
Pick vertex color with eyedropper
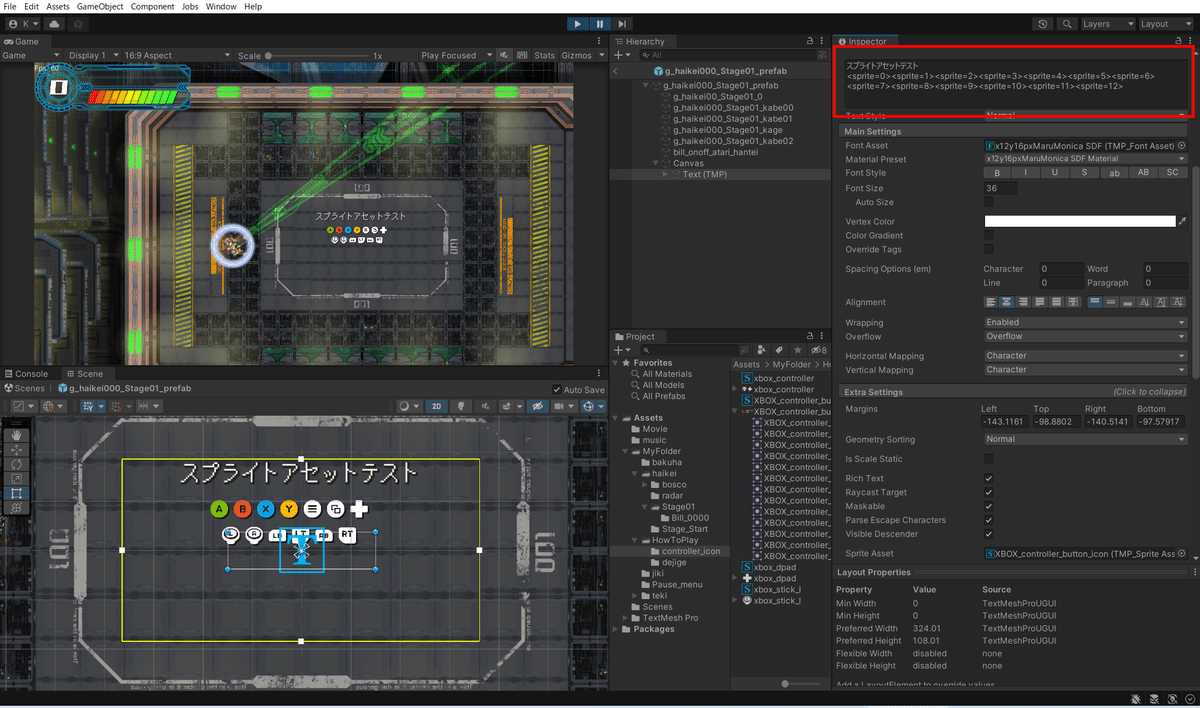(x=1183, y=222)
